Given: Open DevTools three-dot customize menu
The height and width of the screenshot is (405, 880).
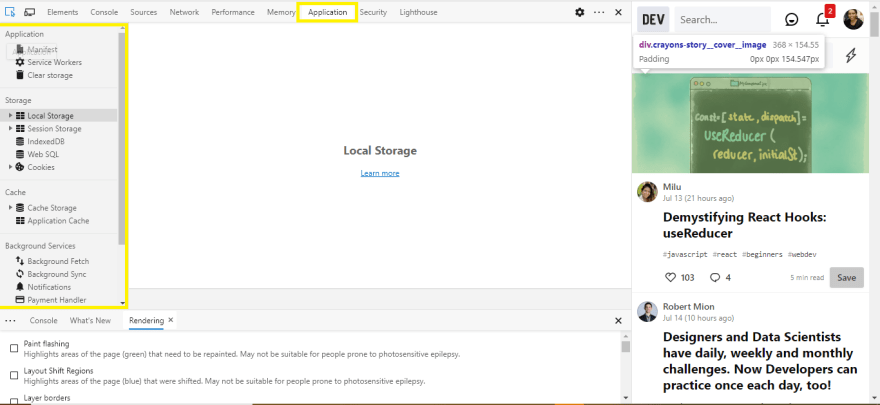Looking at the screenshot, I should pos(599,12).
